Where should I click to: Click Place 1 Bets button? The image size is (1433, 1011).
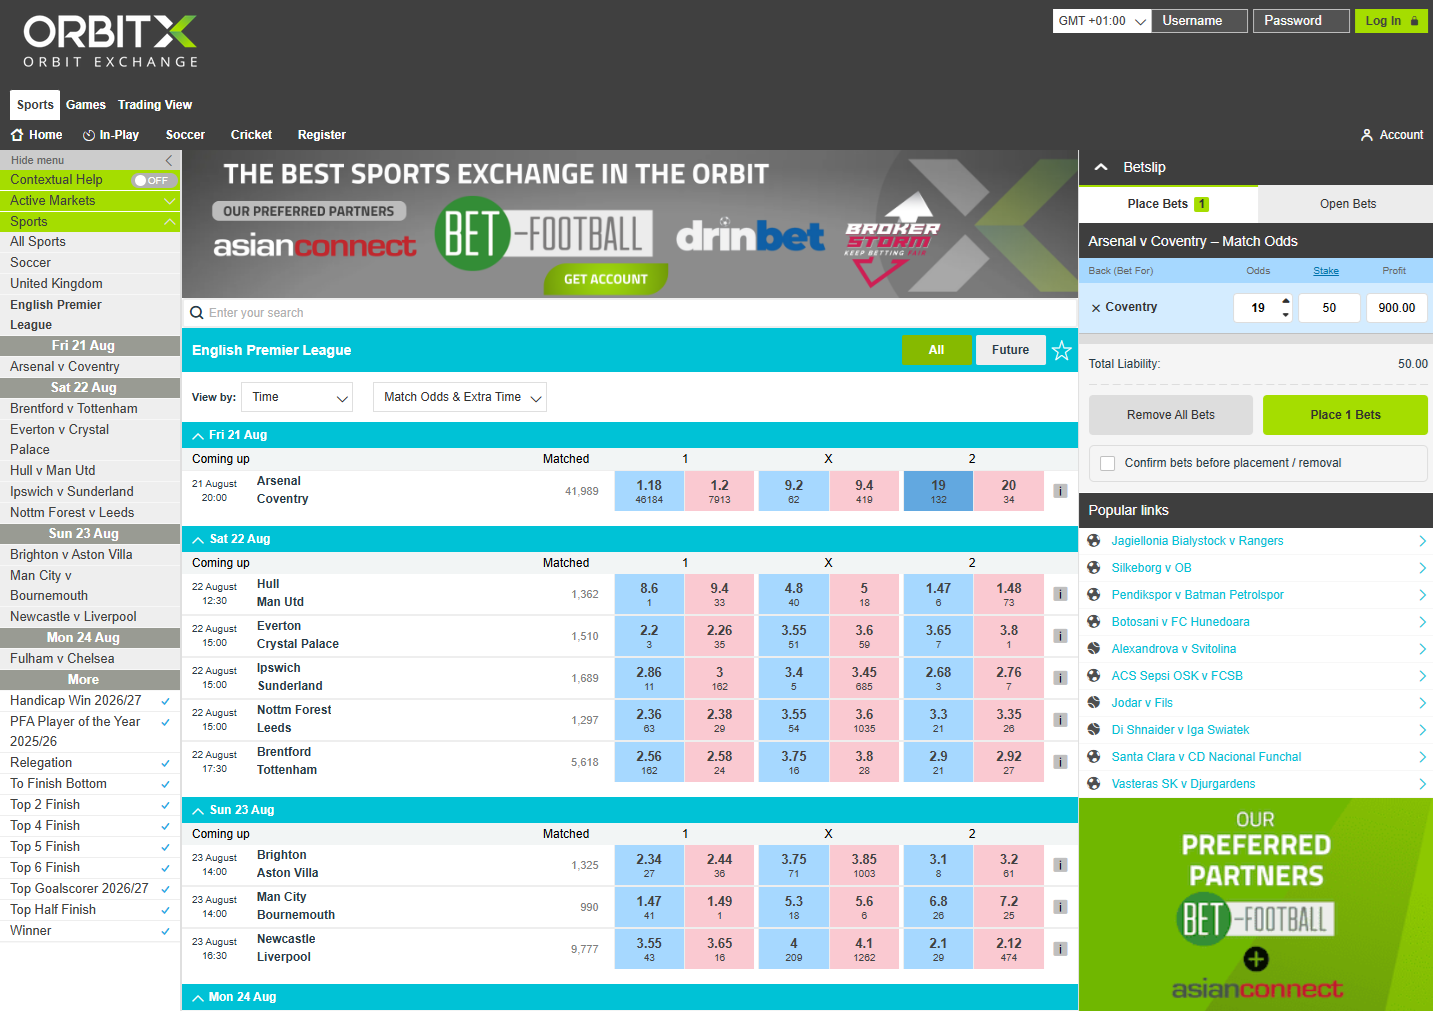click(1345, 415)
